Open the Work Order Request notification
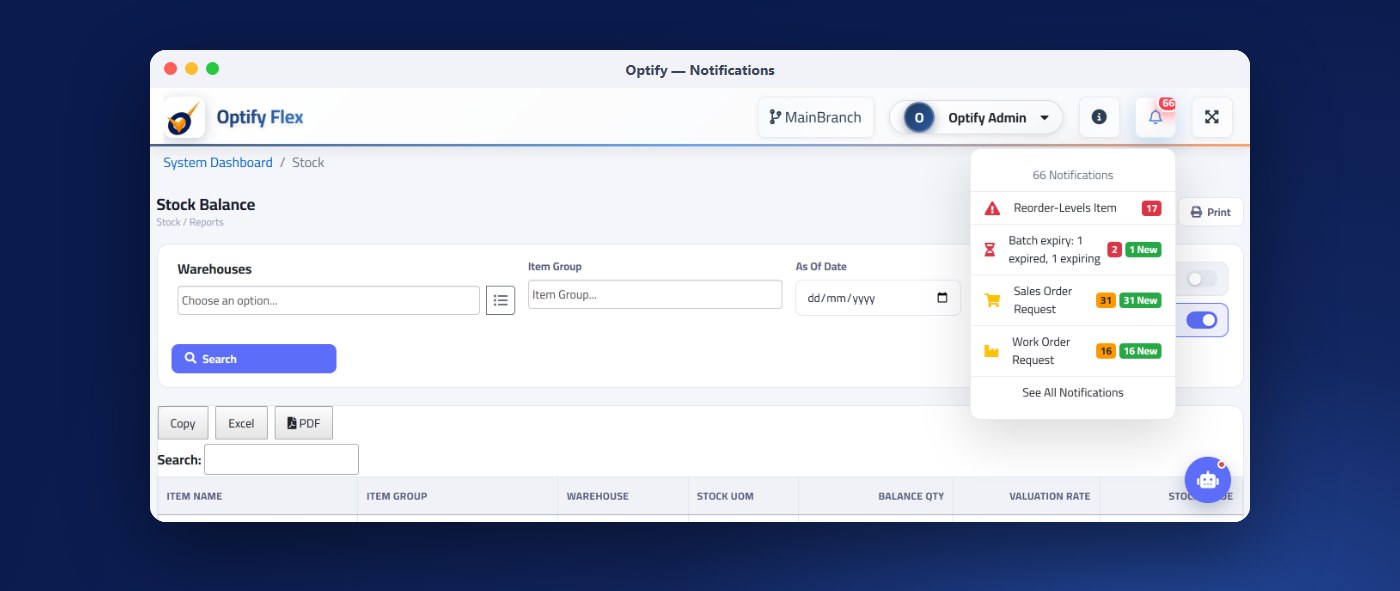This screenshot has height=591, width=1400. (1073, 351)
